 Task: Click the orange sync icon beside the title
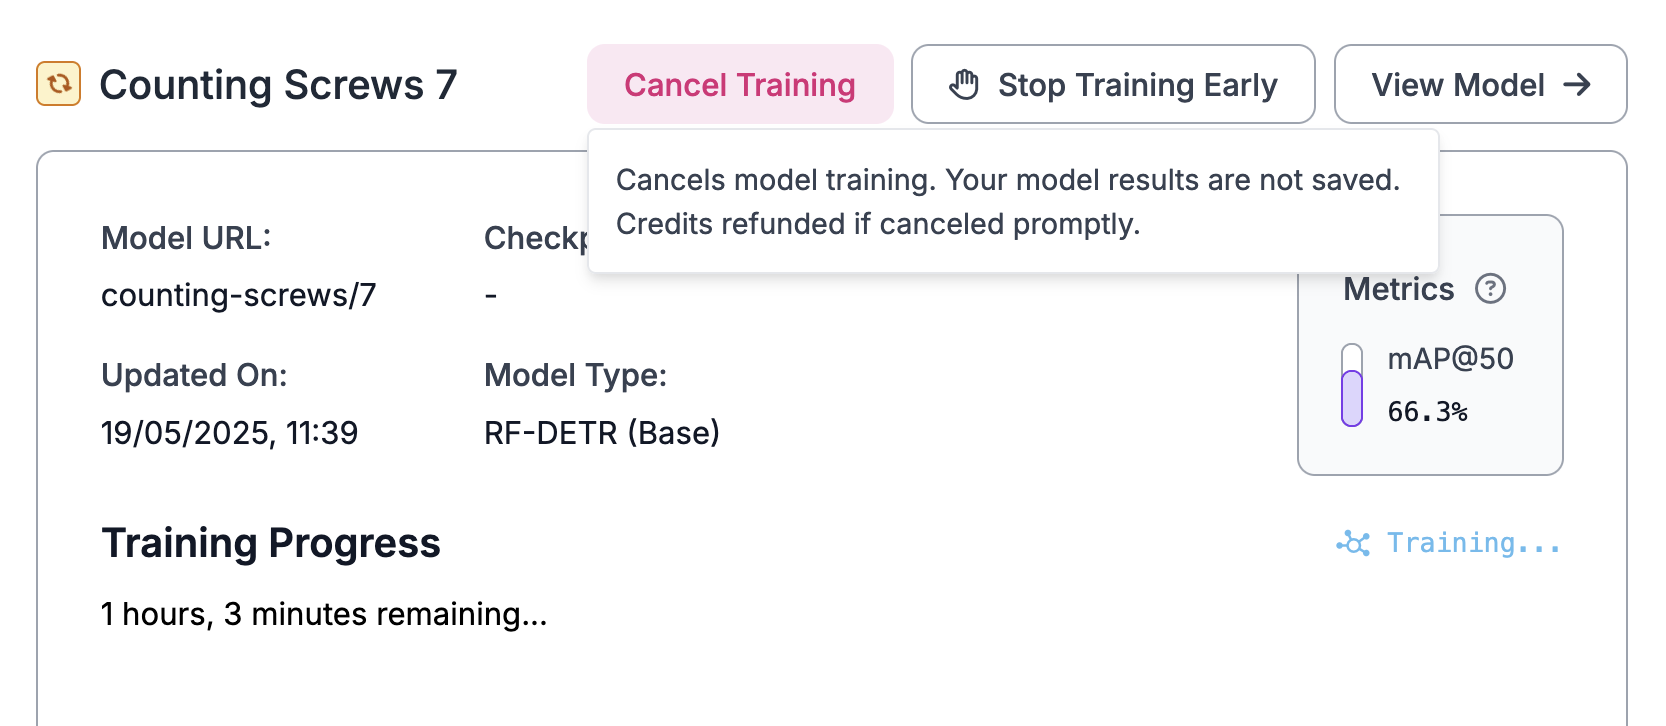[x=58, y=84]
